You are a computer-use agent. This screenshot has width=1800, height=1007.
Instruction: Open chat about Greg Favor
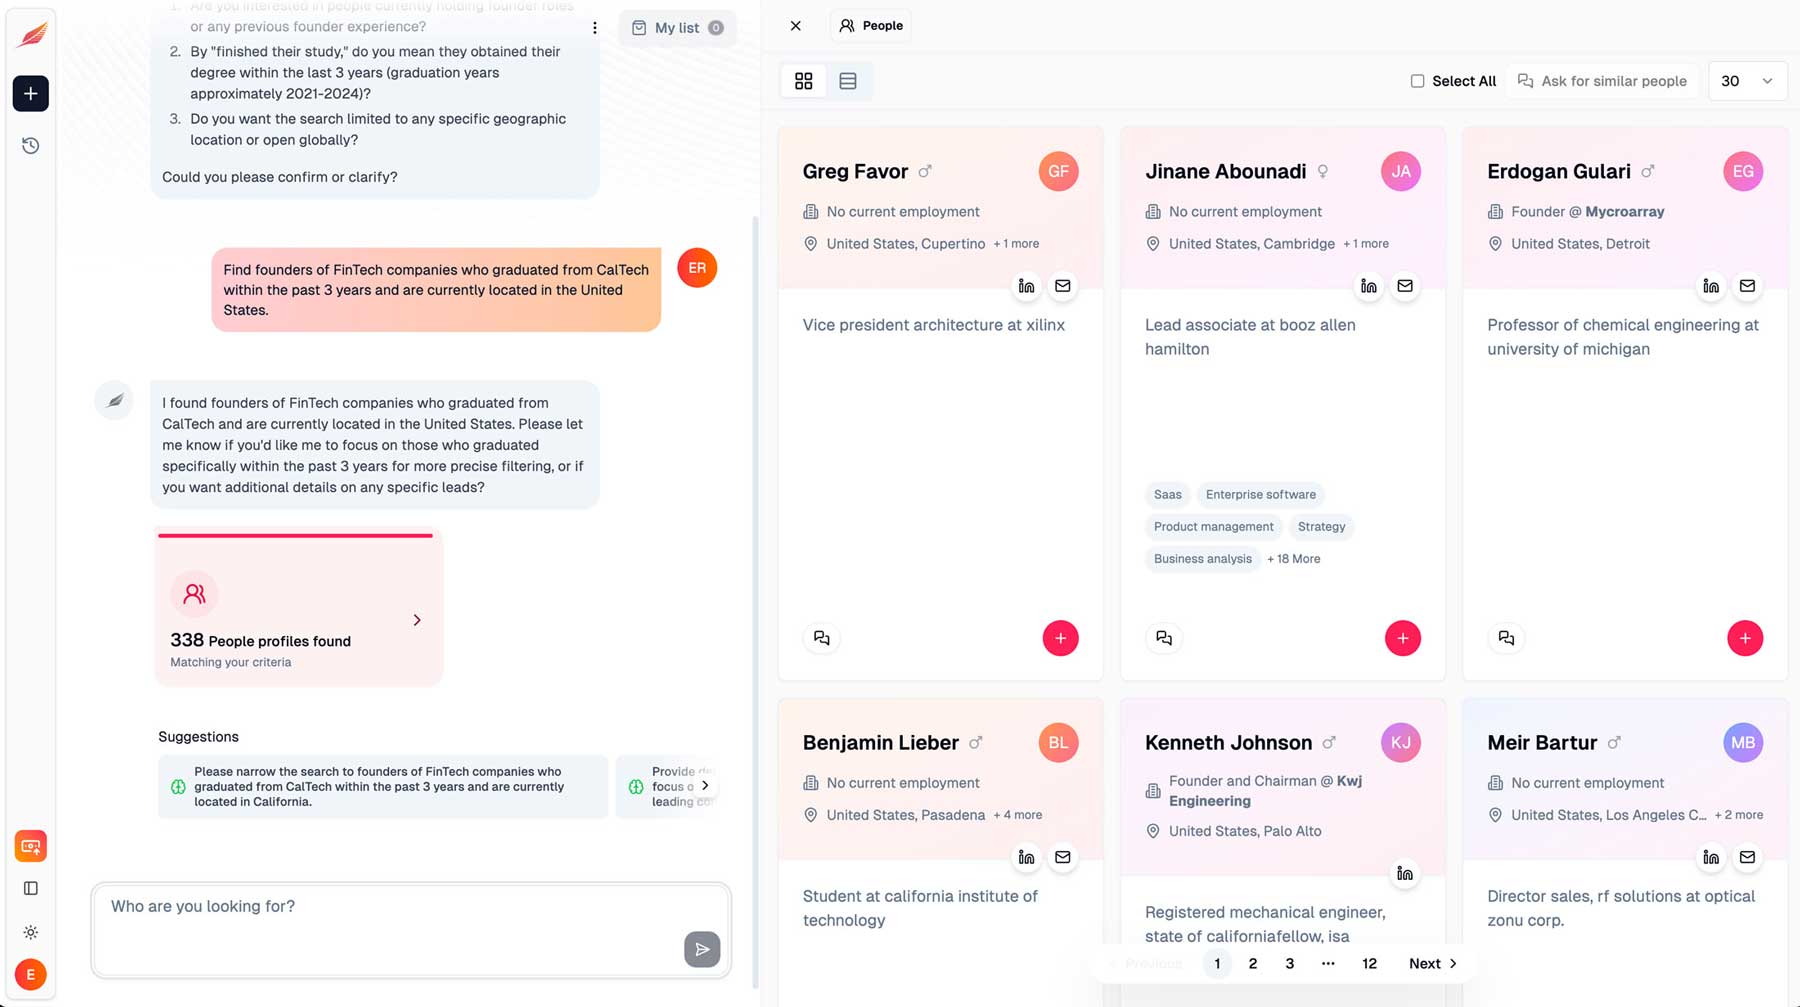click(x=822, y=638)
